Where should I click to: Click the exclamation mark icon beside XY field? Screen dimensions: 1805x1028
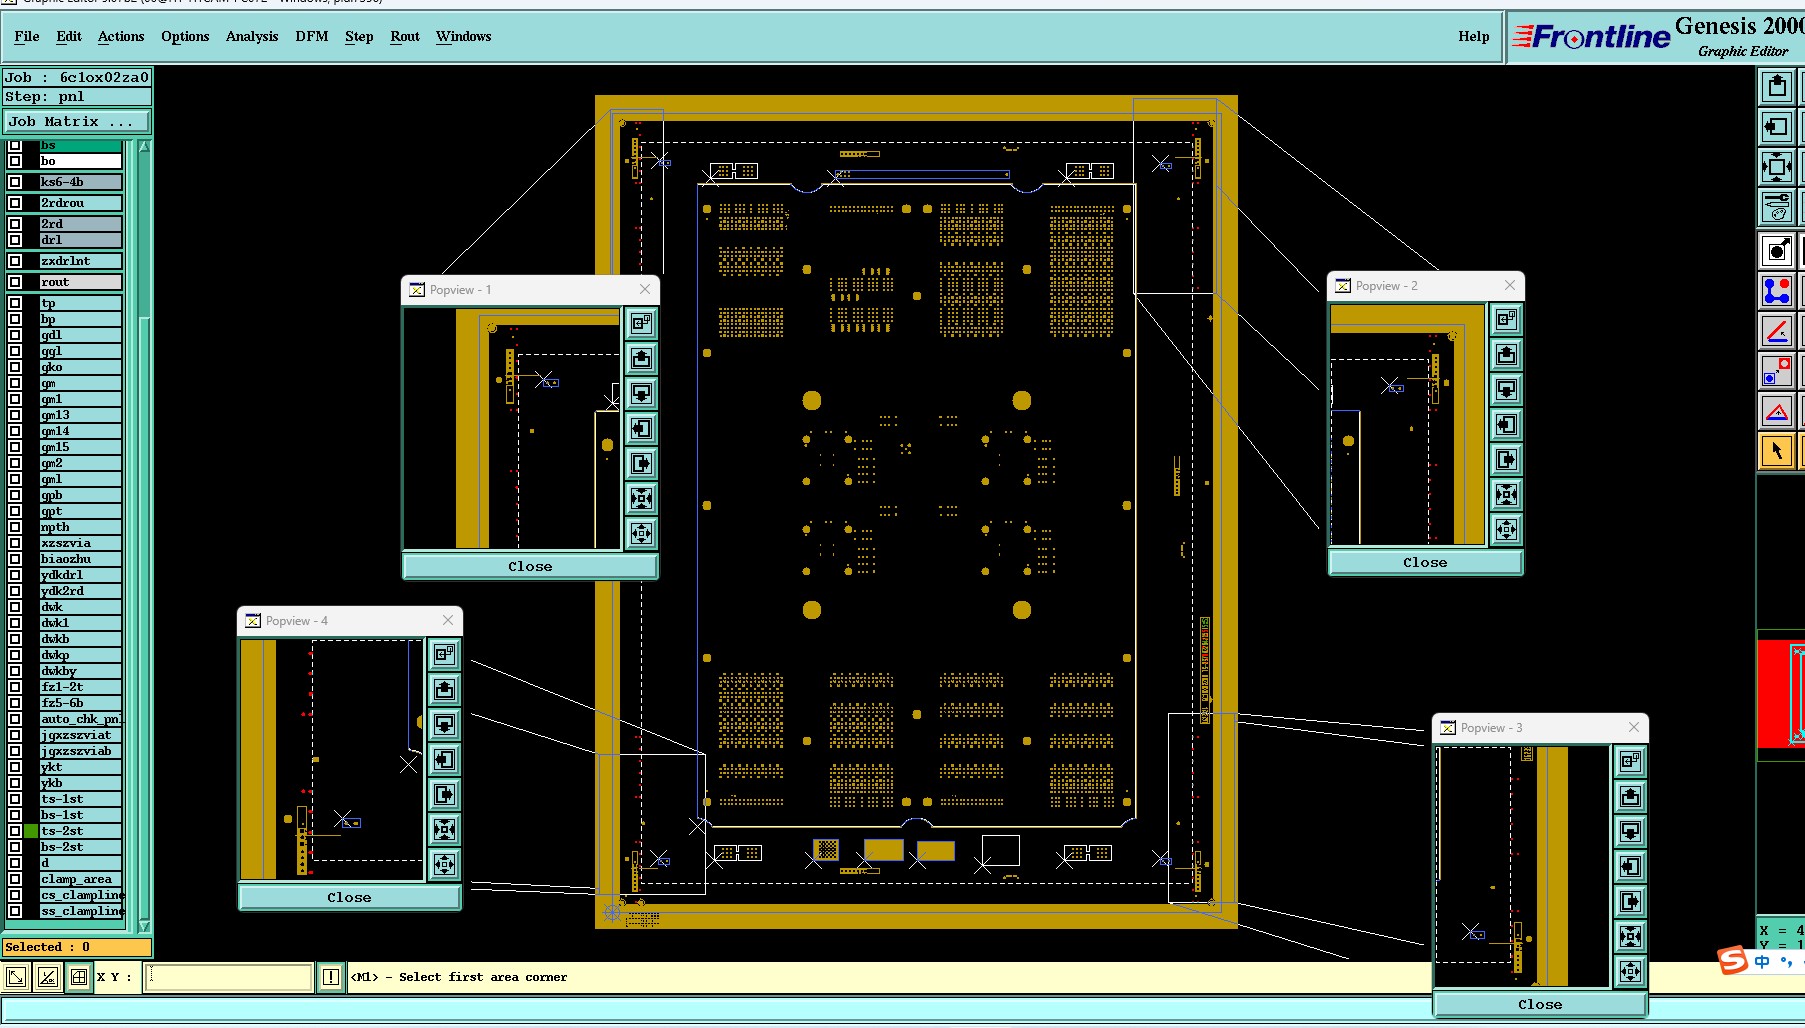[x=331, y=977]
